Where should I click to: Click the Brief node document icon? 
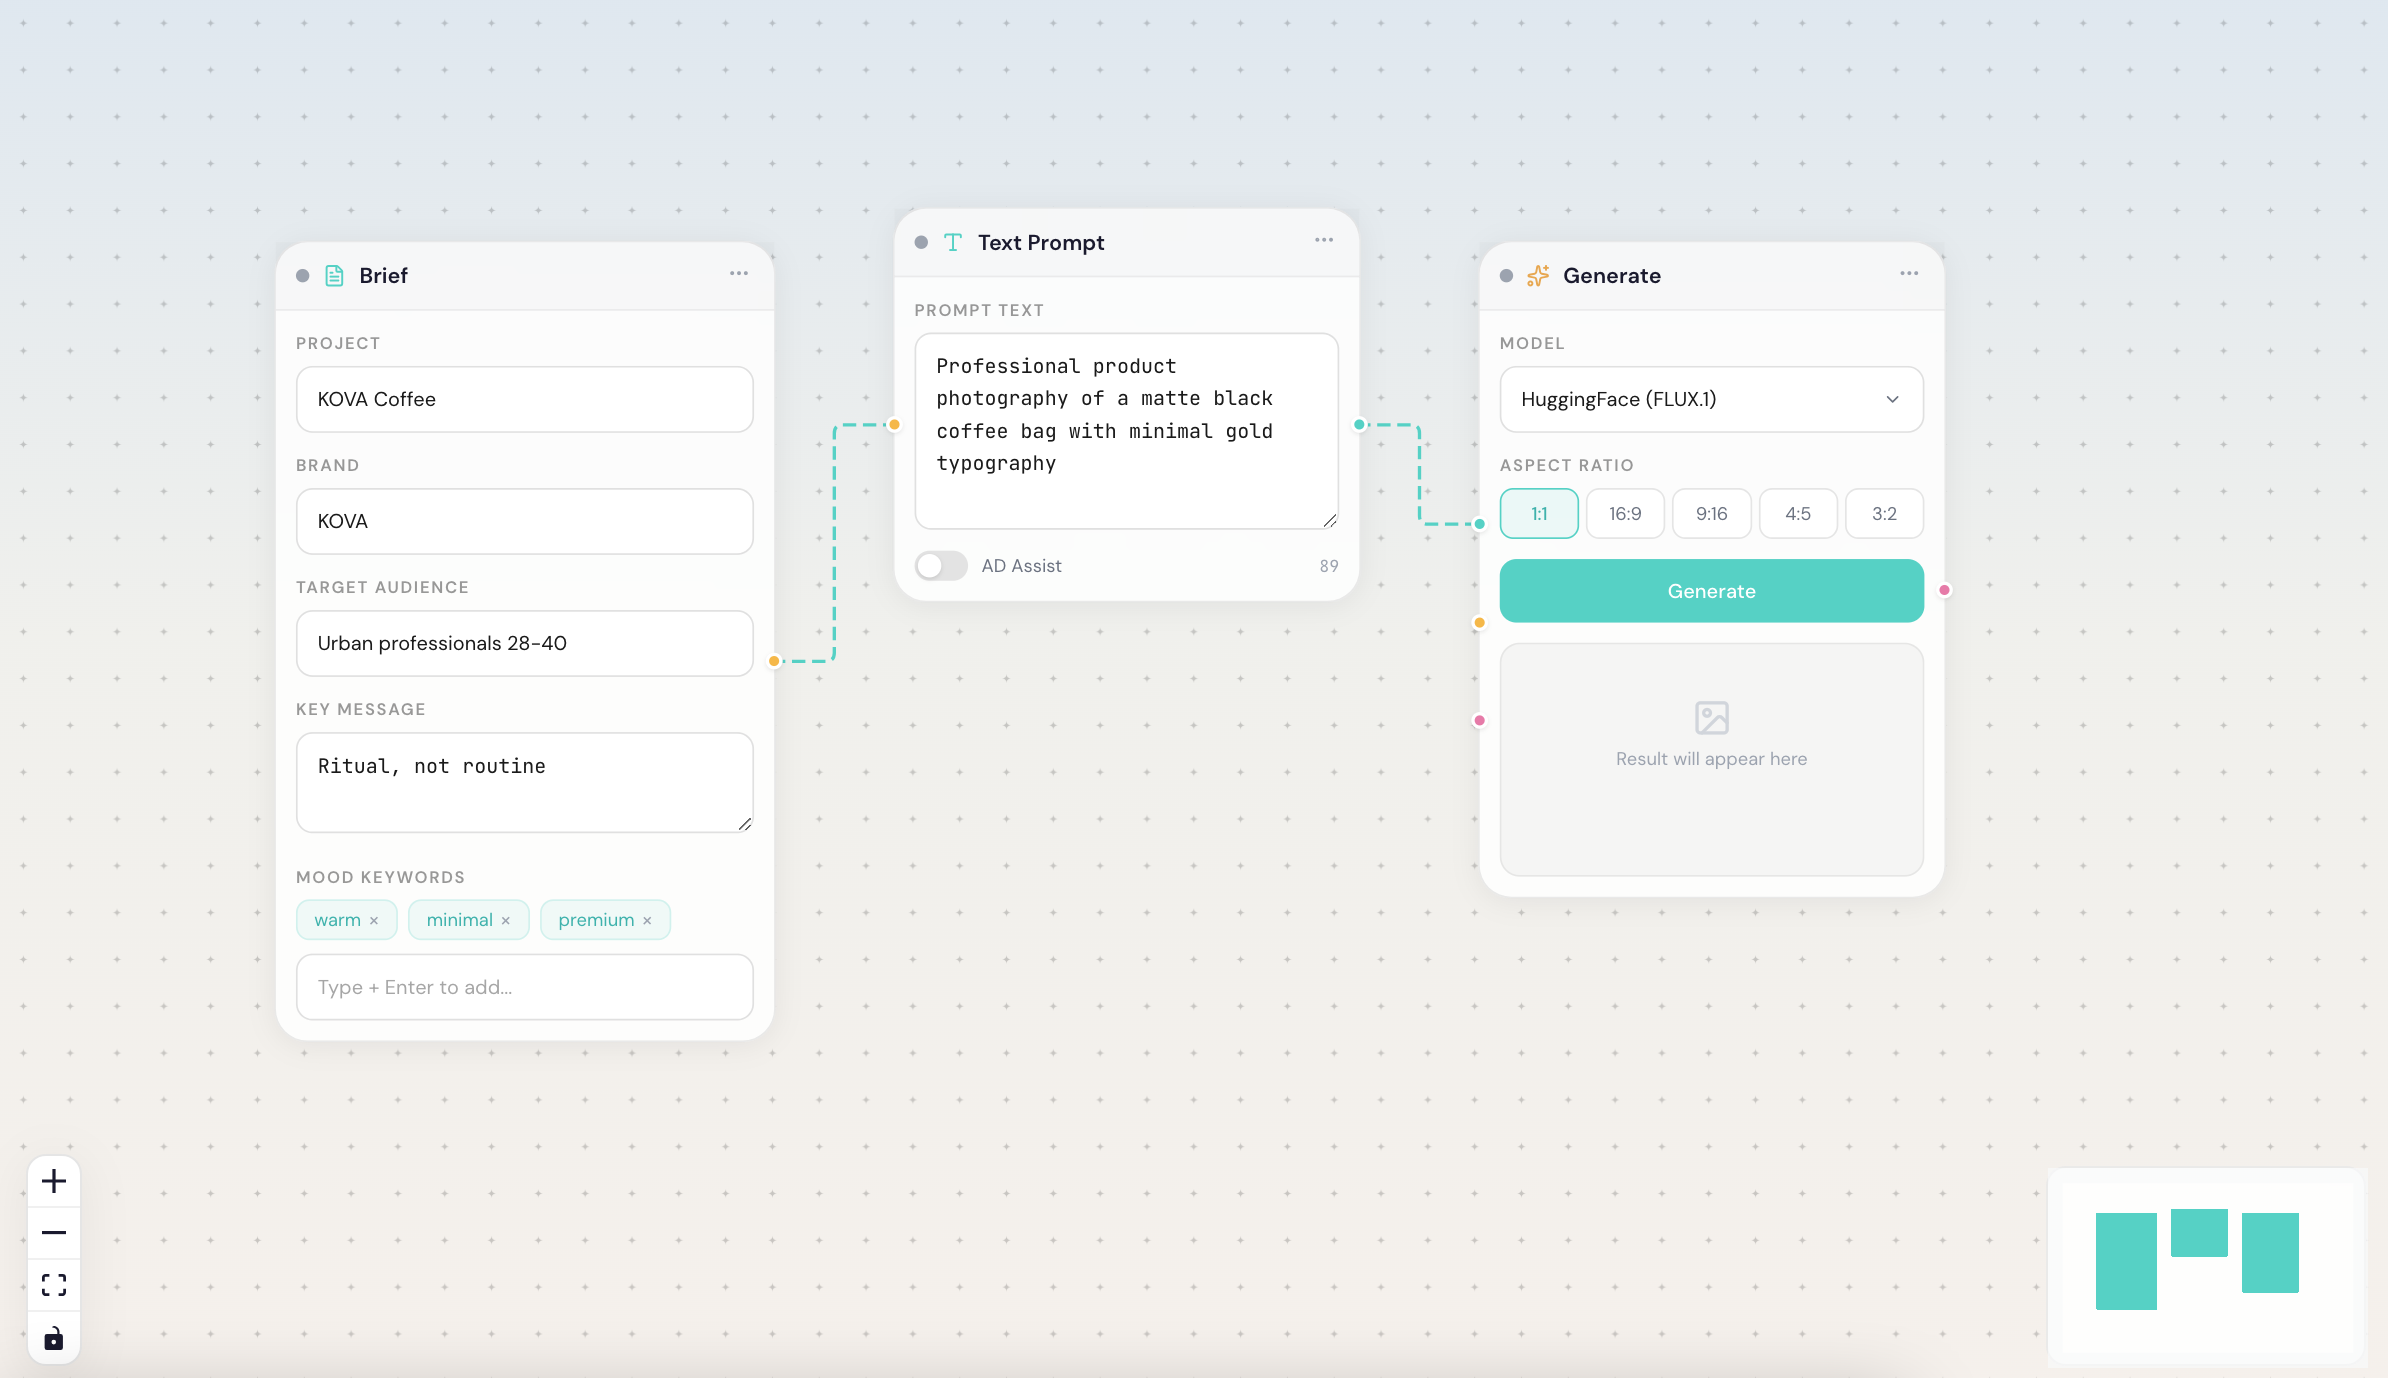[335, 276]
